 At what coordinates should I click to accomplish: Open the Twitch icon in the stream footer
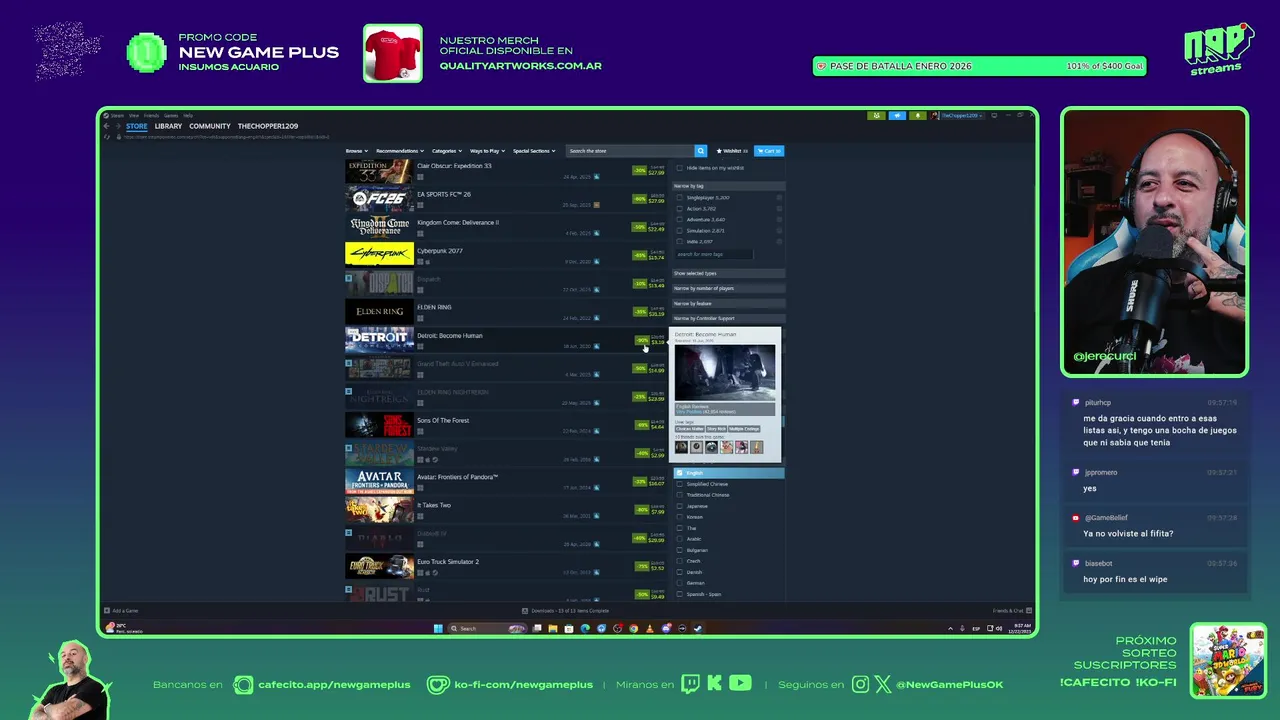click(690, 684)
